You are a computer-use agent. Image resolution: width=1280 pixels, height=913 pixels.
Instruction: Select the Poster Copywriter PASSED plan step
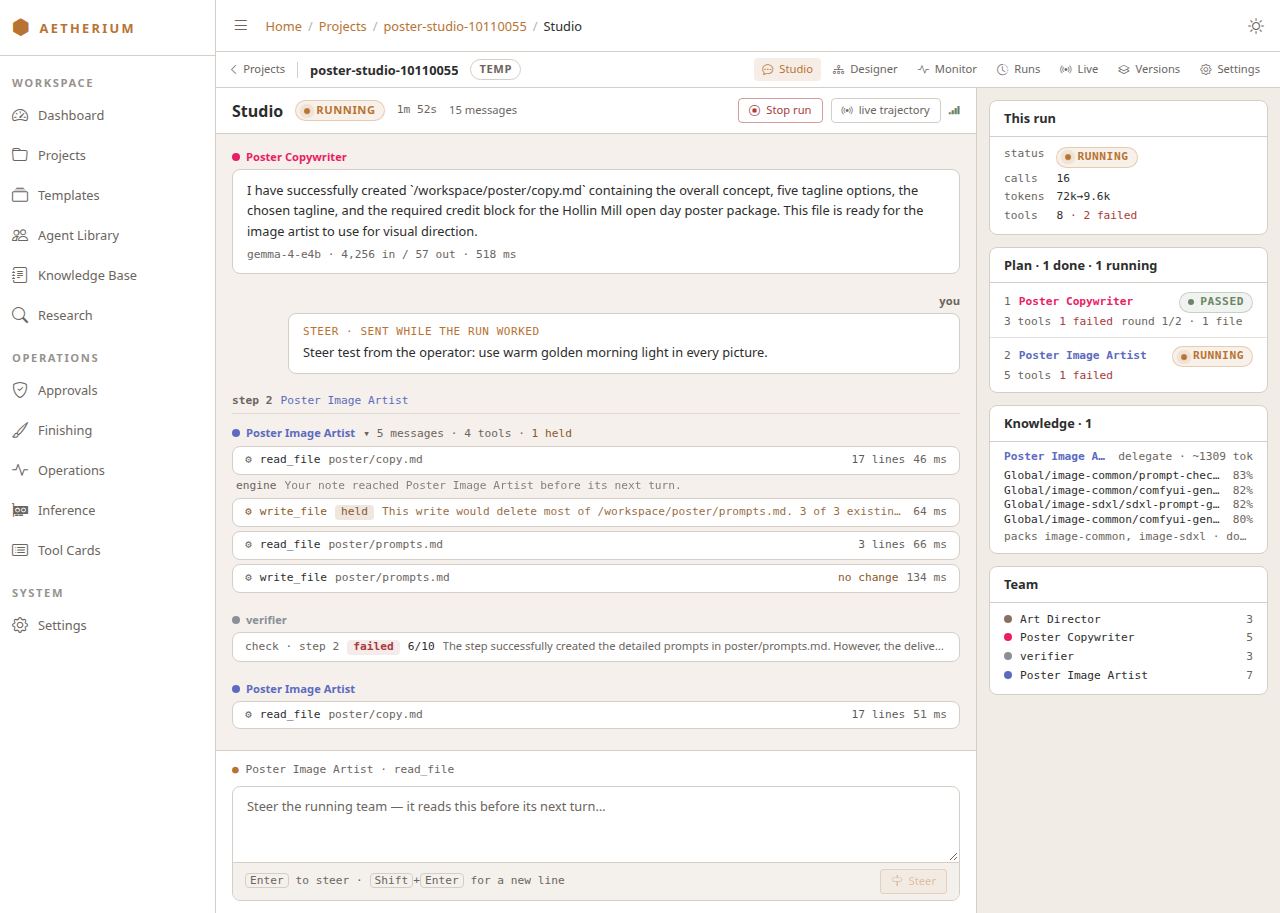(x=1128, y=311)
